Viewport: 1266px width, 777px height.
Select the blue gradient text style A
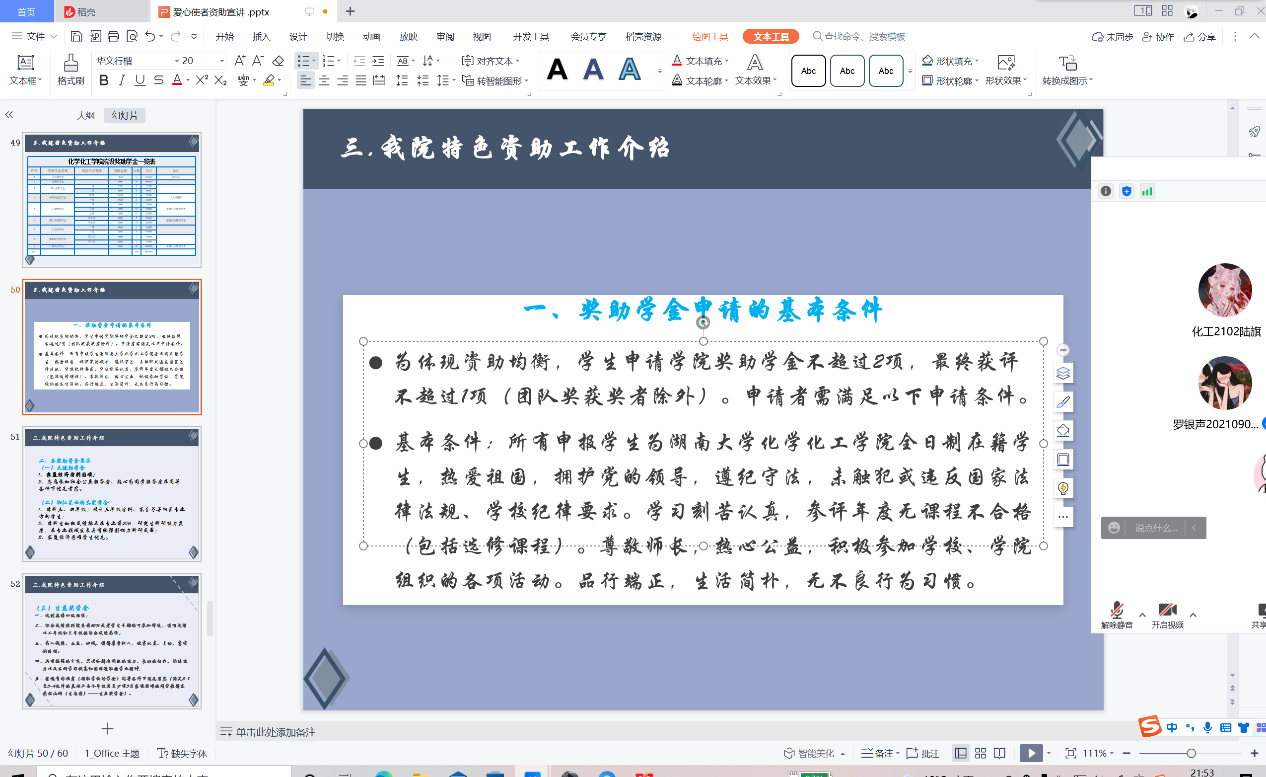click(x=629, y=70)
